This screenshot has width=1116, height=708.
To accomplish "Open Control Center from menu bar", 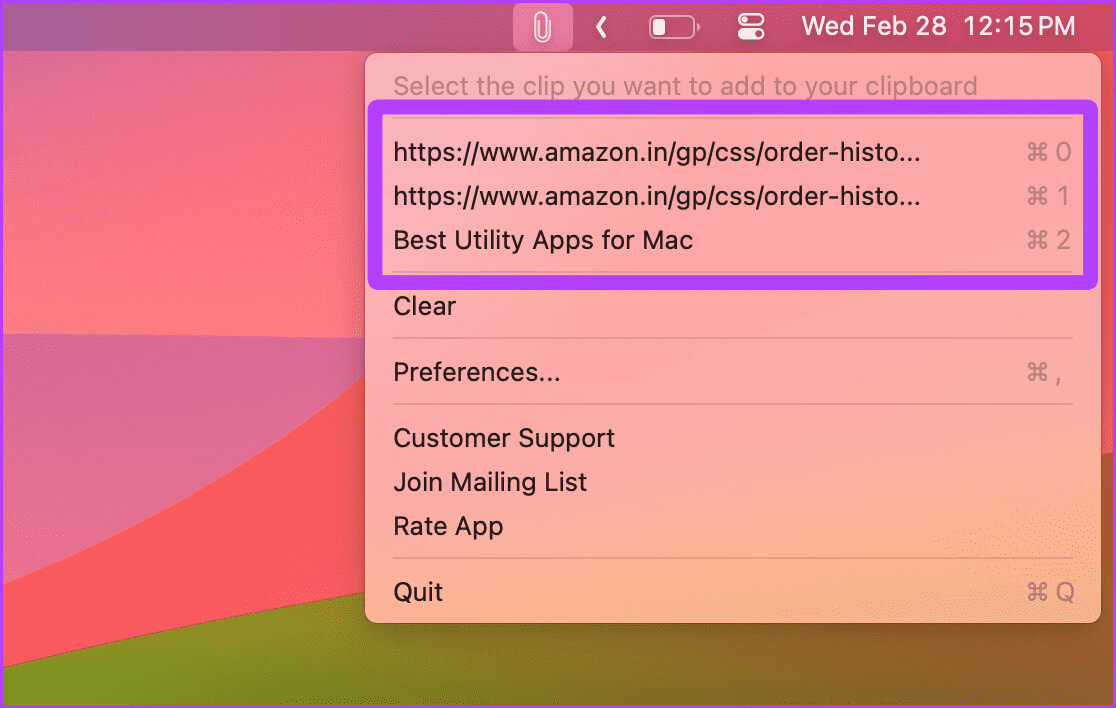I will pyautogui.click(x=751, y=27).
